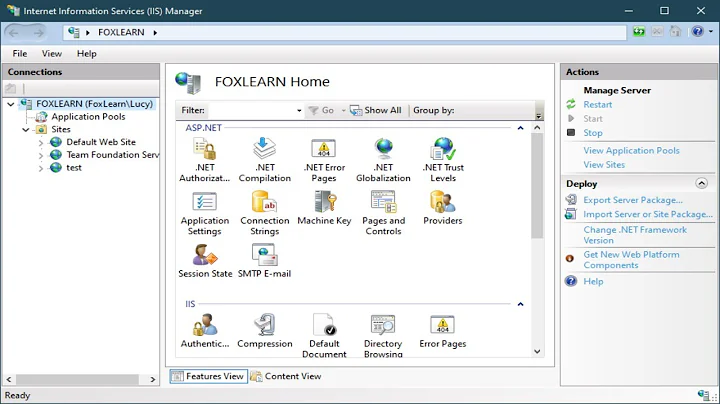
Task: Select Default Web Site in tree
Action: pos(101,142)
